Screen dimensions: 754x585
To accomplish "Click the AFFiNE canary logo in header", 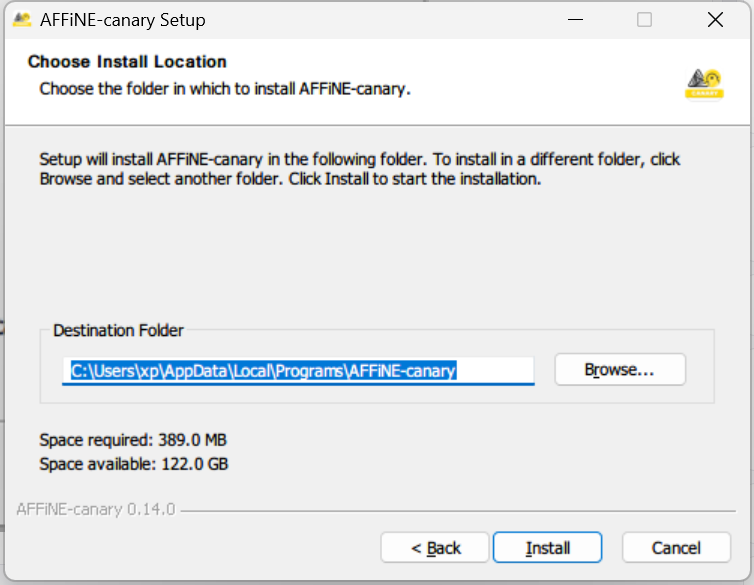I will point(704,84).
